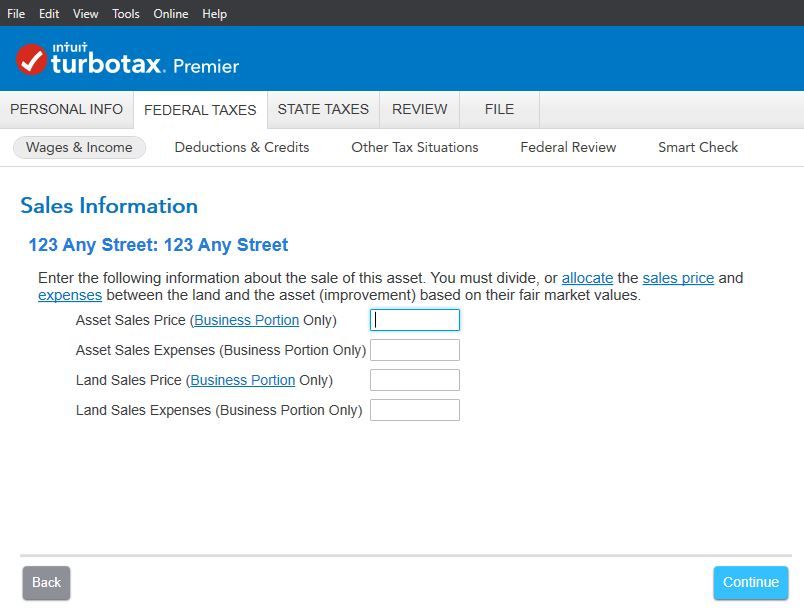Focus the Asset Sales Price input field
804x611 pixels.
coord(415,320)
